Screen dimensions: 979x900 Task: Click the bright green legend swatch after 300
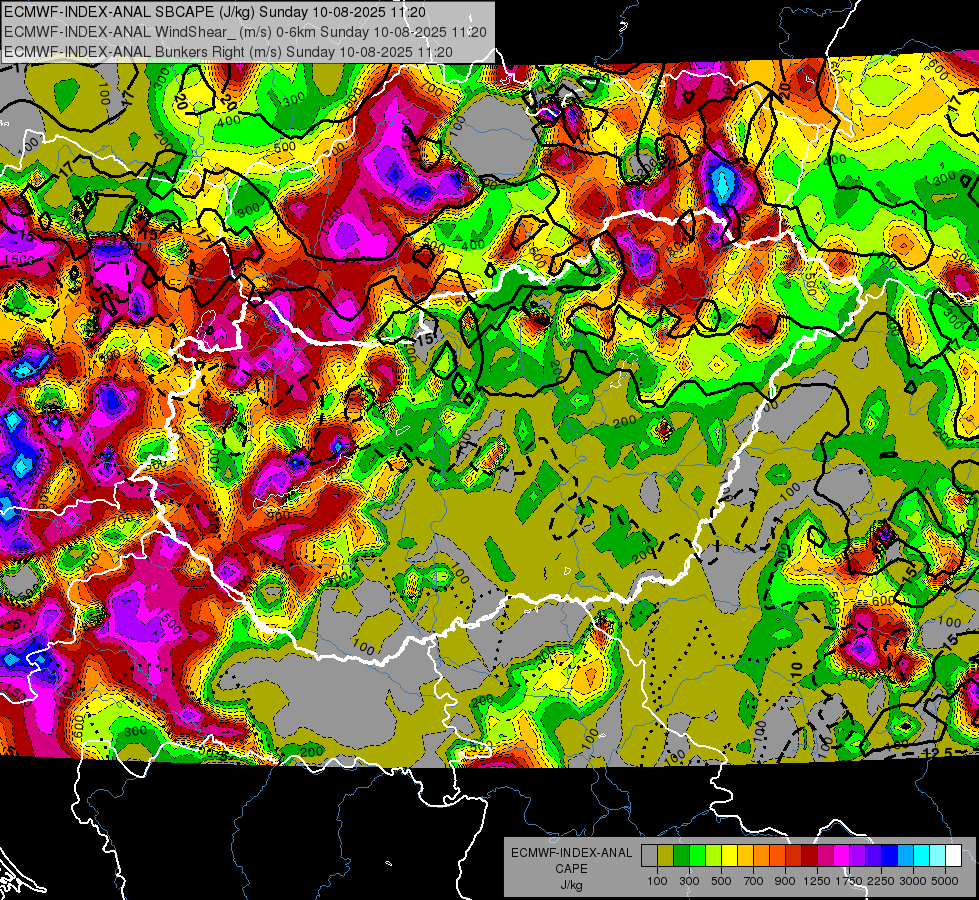coord(697,856)
